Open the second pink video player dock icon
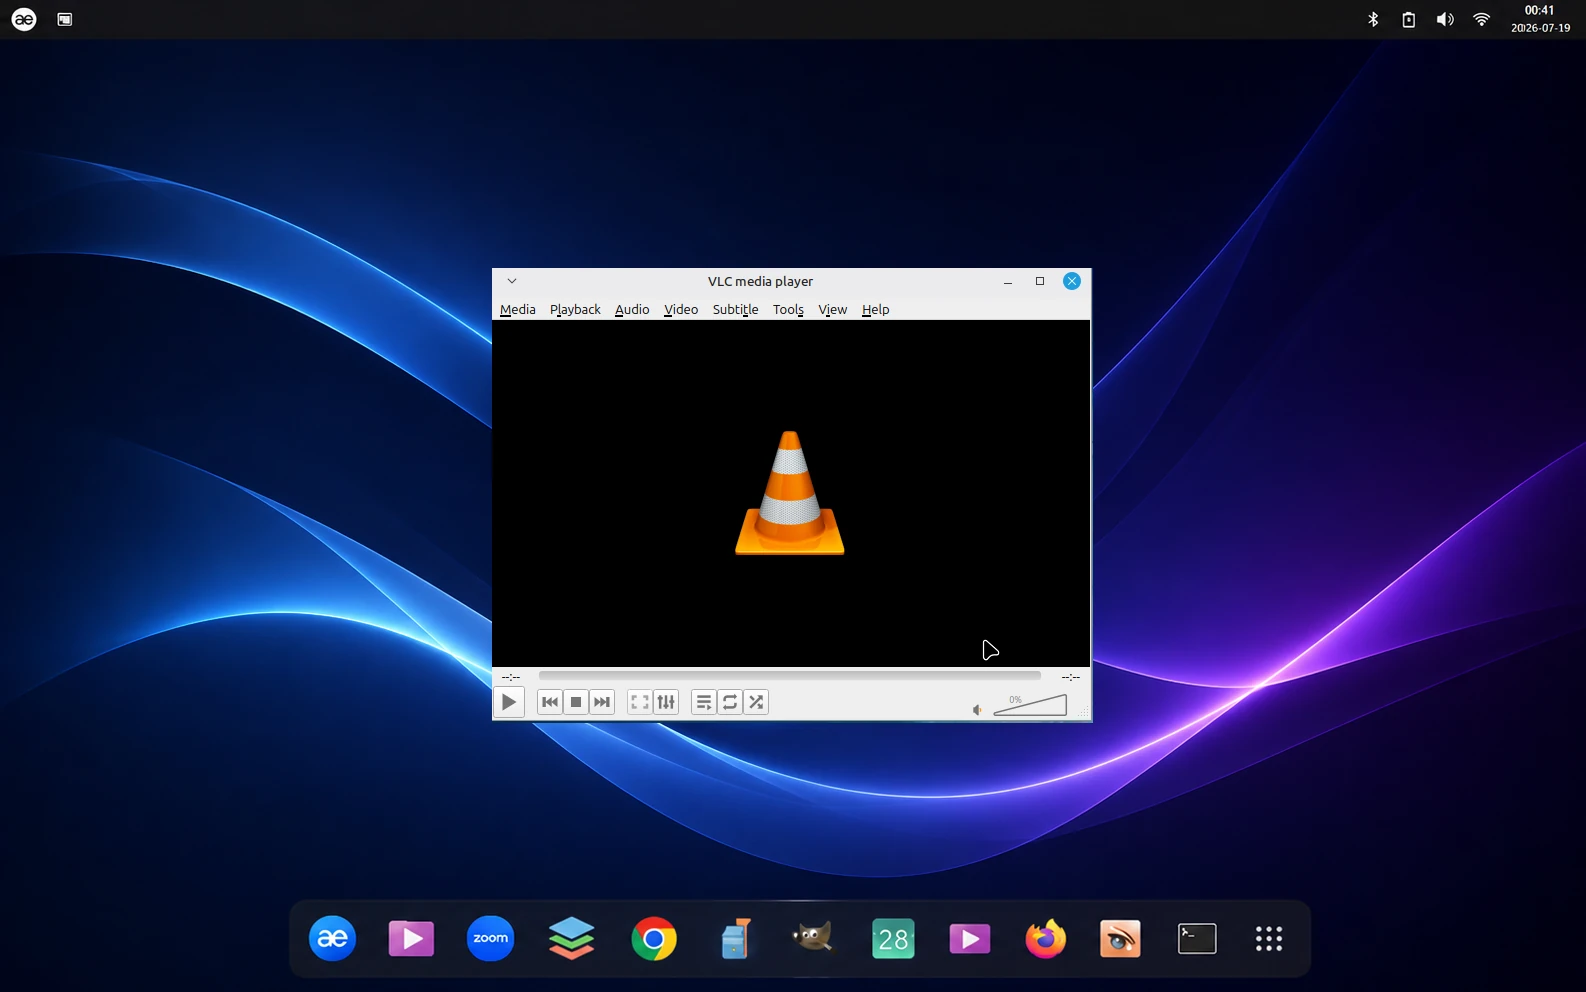 click(x=969, y=939)
